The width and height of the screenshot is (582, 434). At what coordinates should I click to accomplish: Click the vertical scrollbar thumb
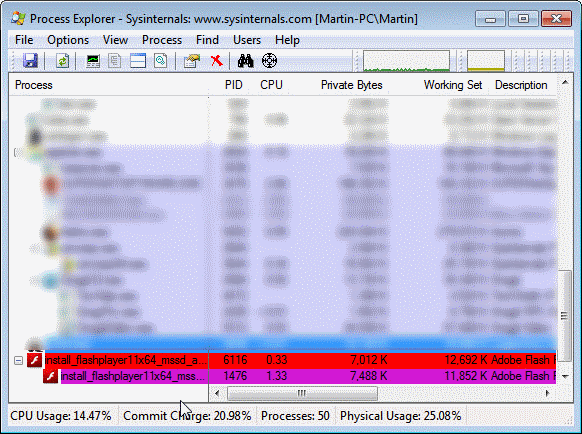click(565, 316)
